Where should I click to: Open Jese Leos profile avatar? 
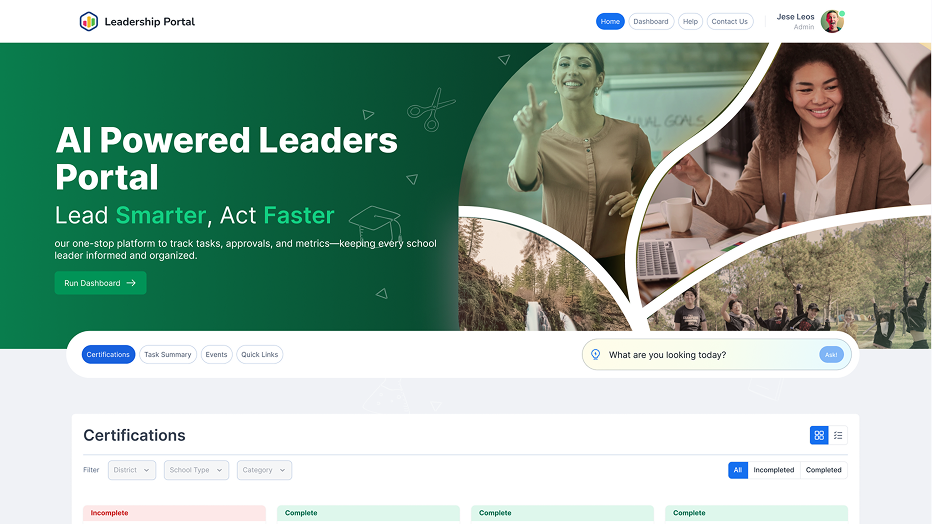point(832,21)
